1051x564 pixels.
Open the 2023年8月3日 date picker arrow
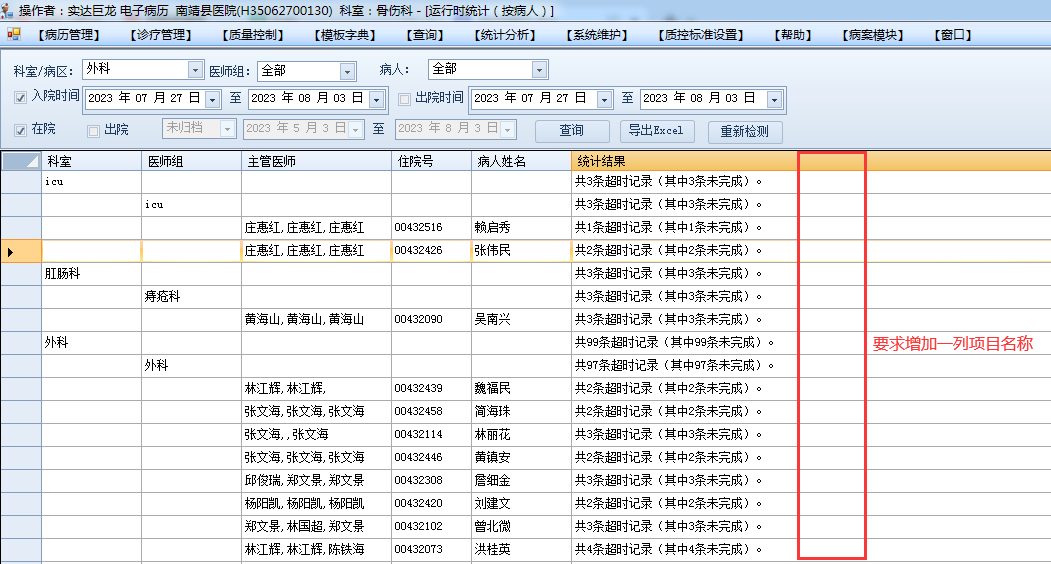(x=507, y=129)
